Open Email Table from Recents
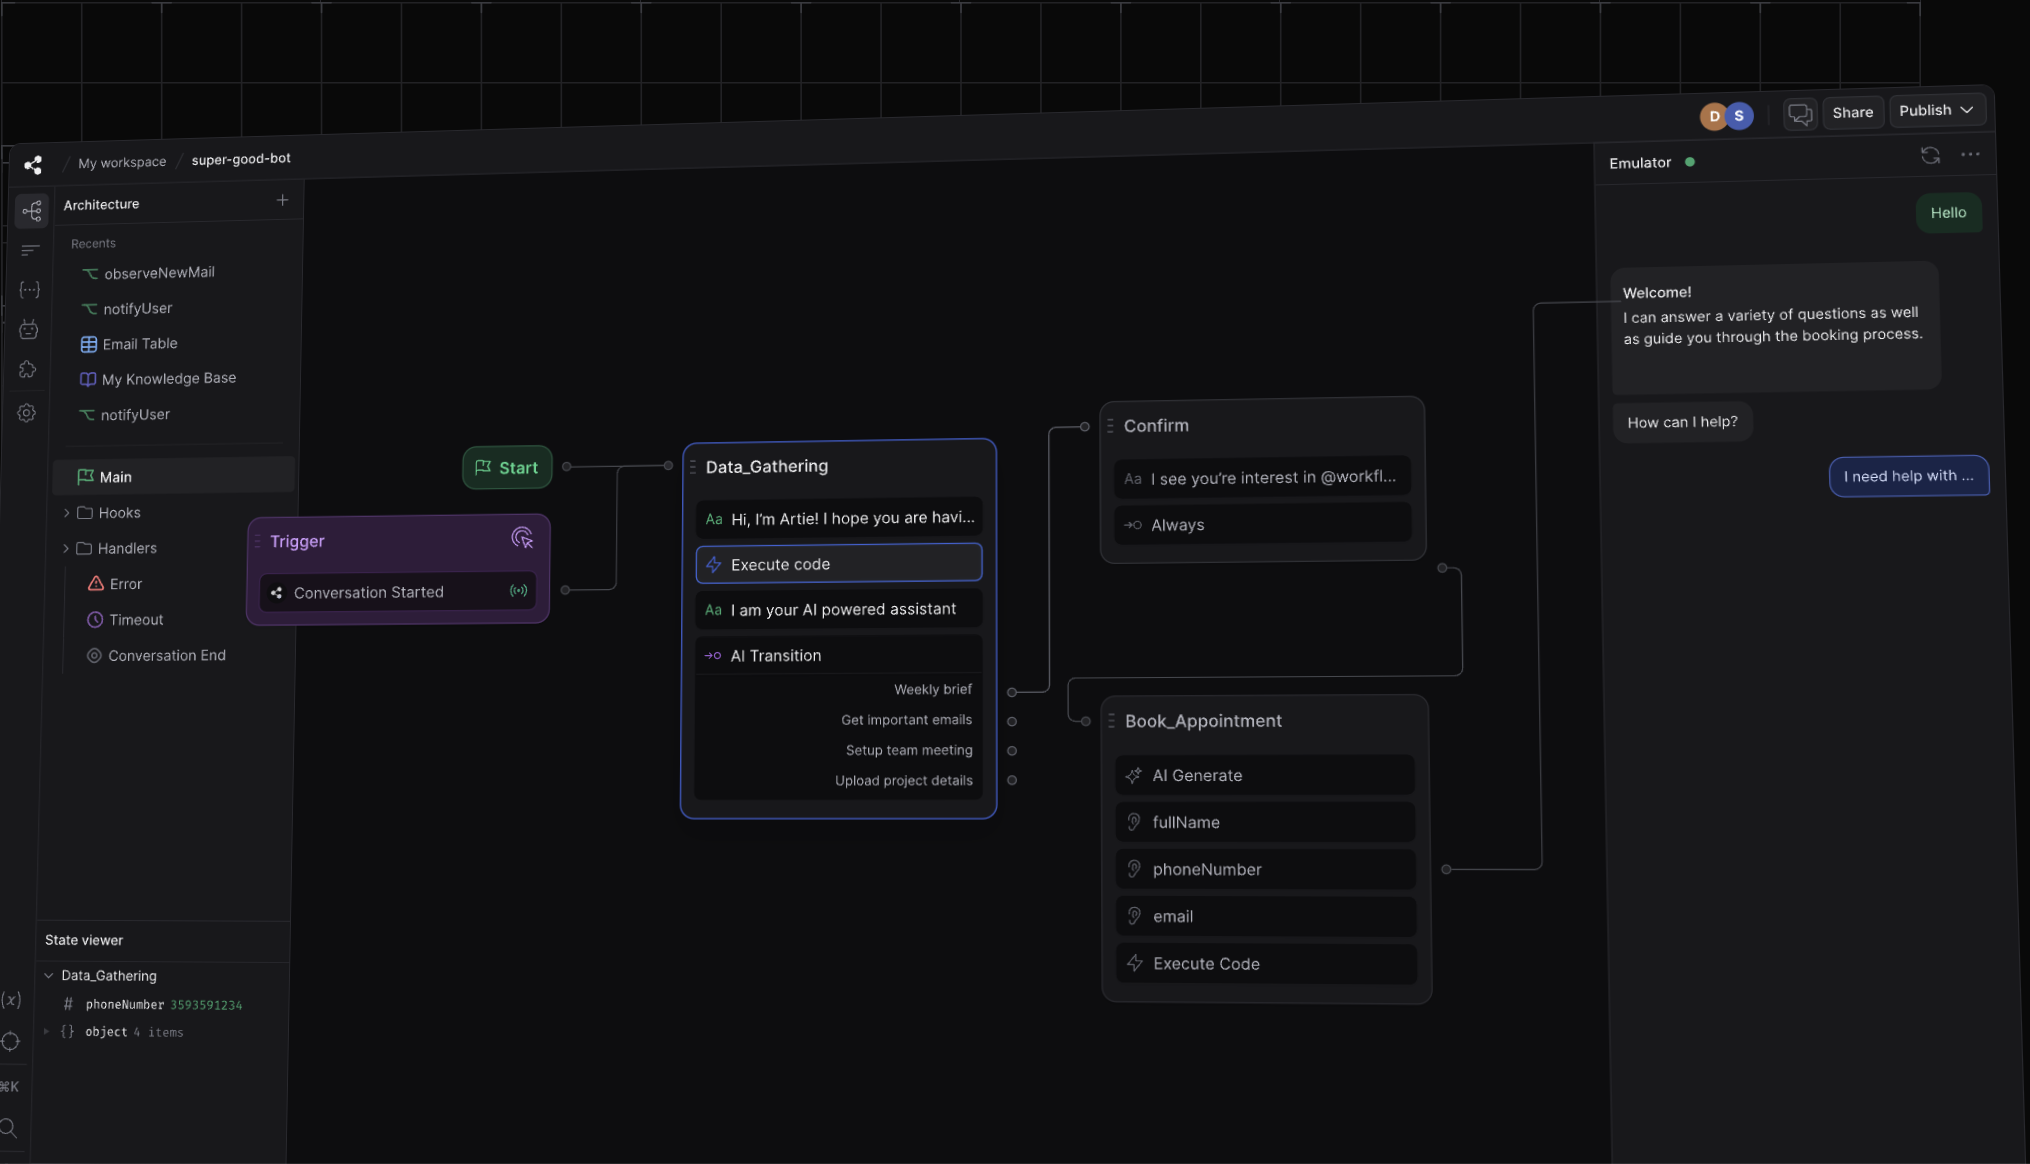This screenshot has height=1164, width=2030. point(139,344)
